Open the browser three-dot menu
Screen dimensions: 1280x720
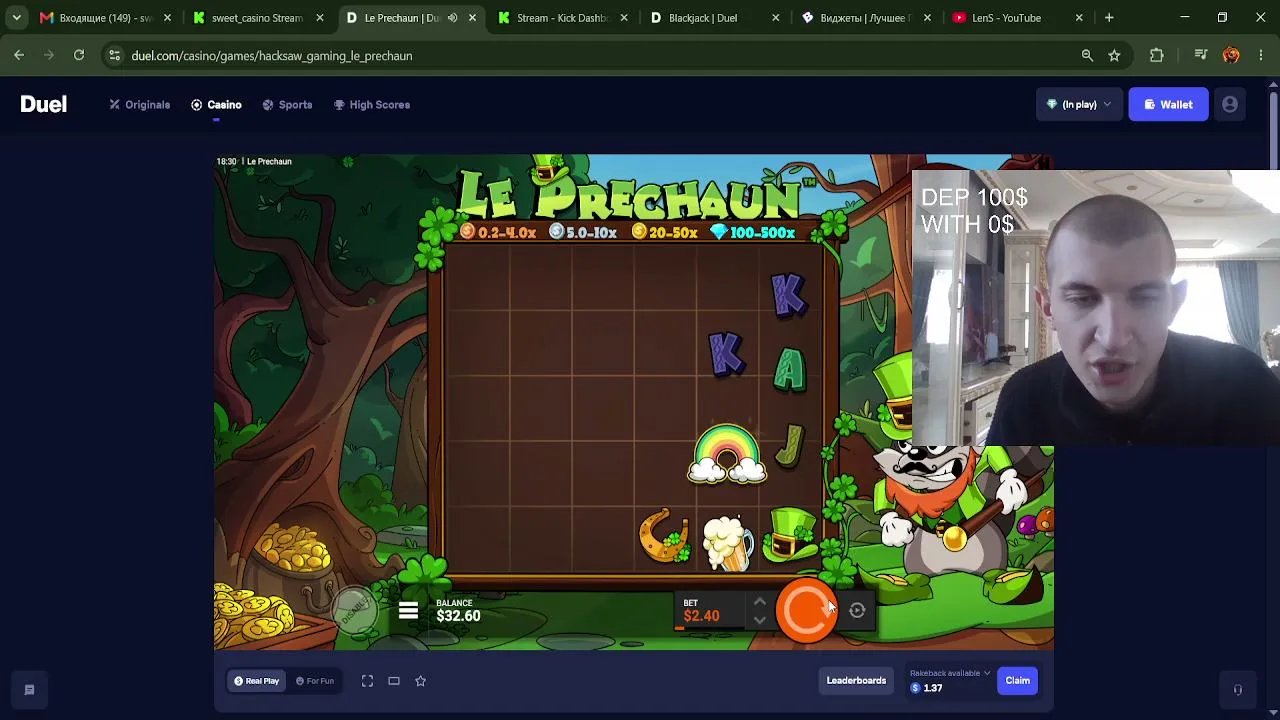point(1260,56)
